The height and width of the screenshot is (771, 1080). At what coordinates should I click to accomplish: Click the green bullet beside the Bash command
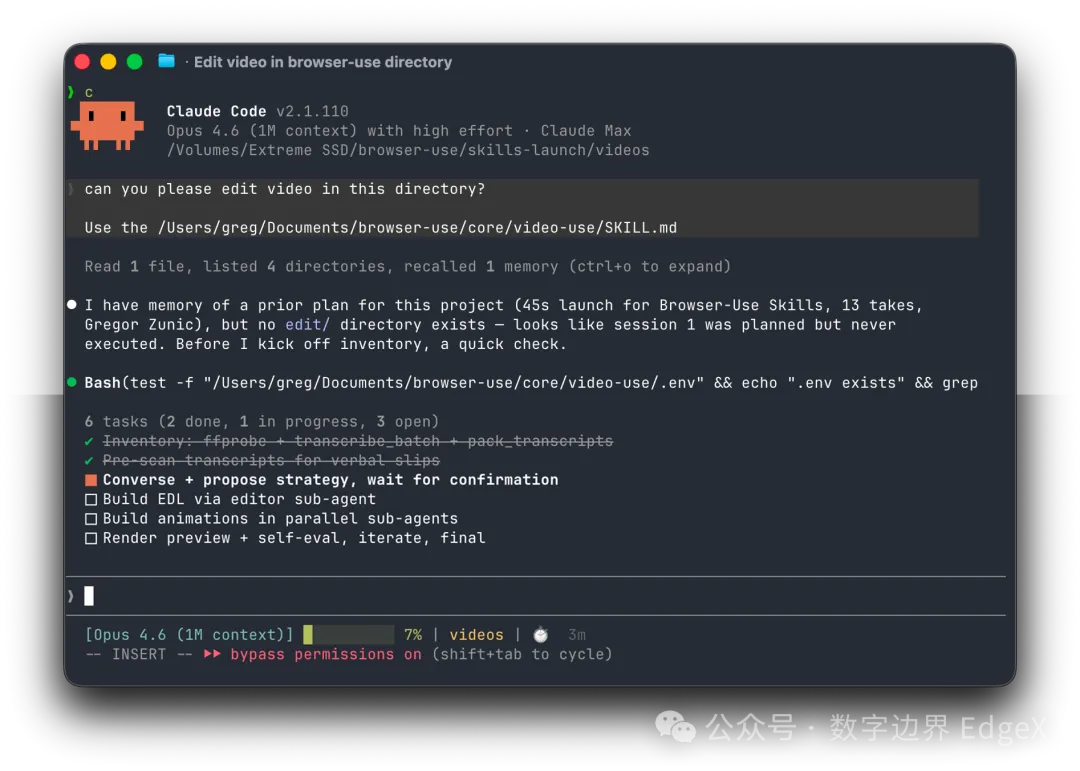(72, 382)
